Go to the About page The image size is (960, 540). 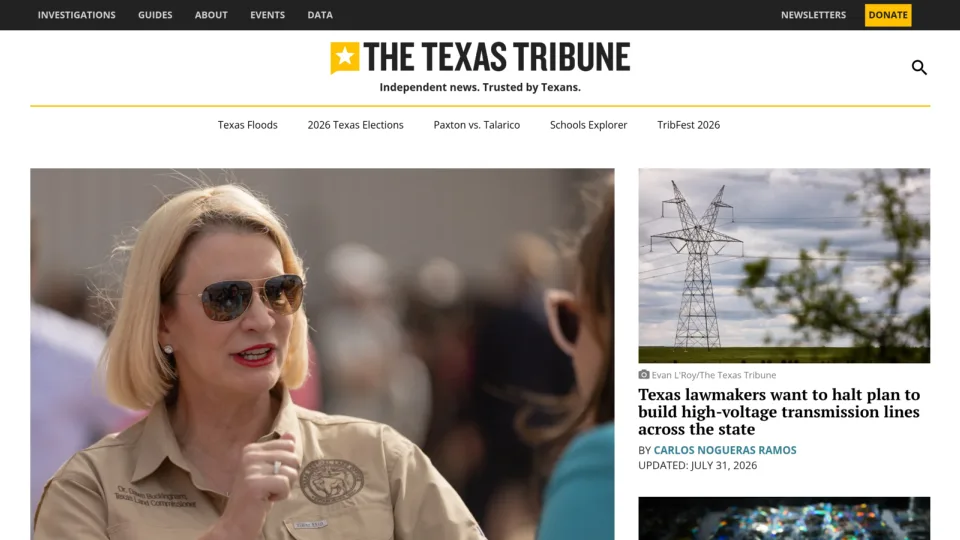[x=211, y=15]
